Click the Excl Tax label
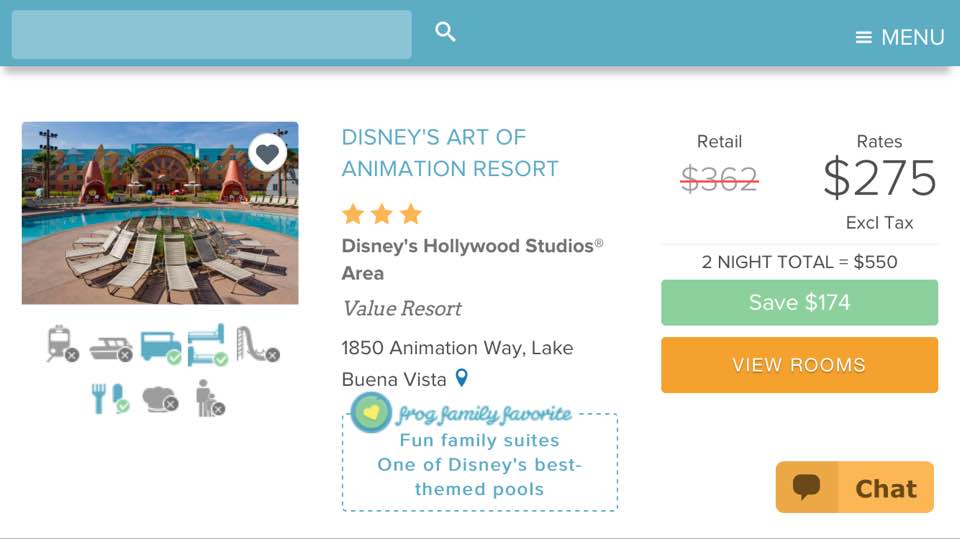Screen dimensions: 960x539 click(x=879, y=223)
